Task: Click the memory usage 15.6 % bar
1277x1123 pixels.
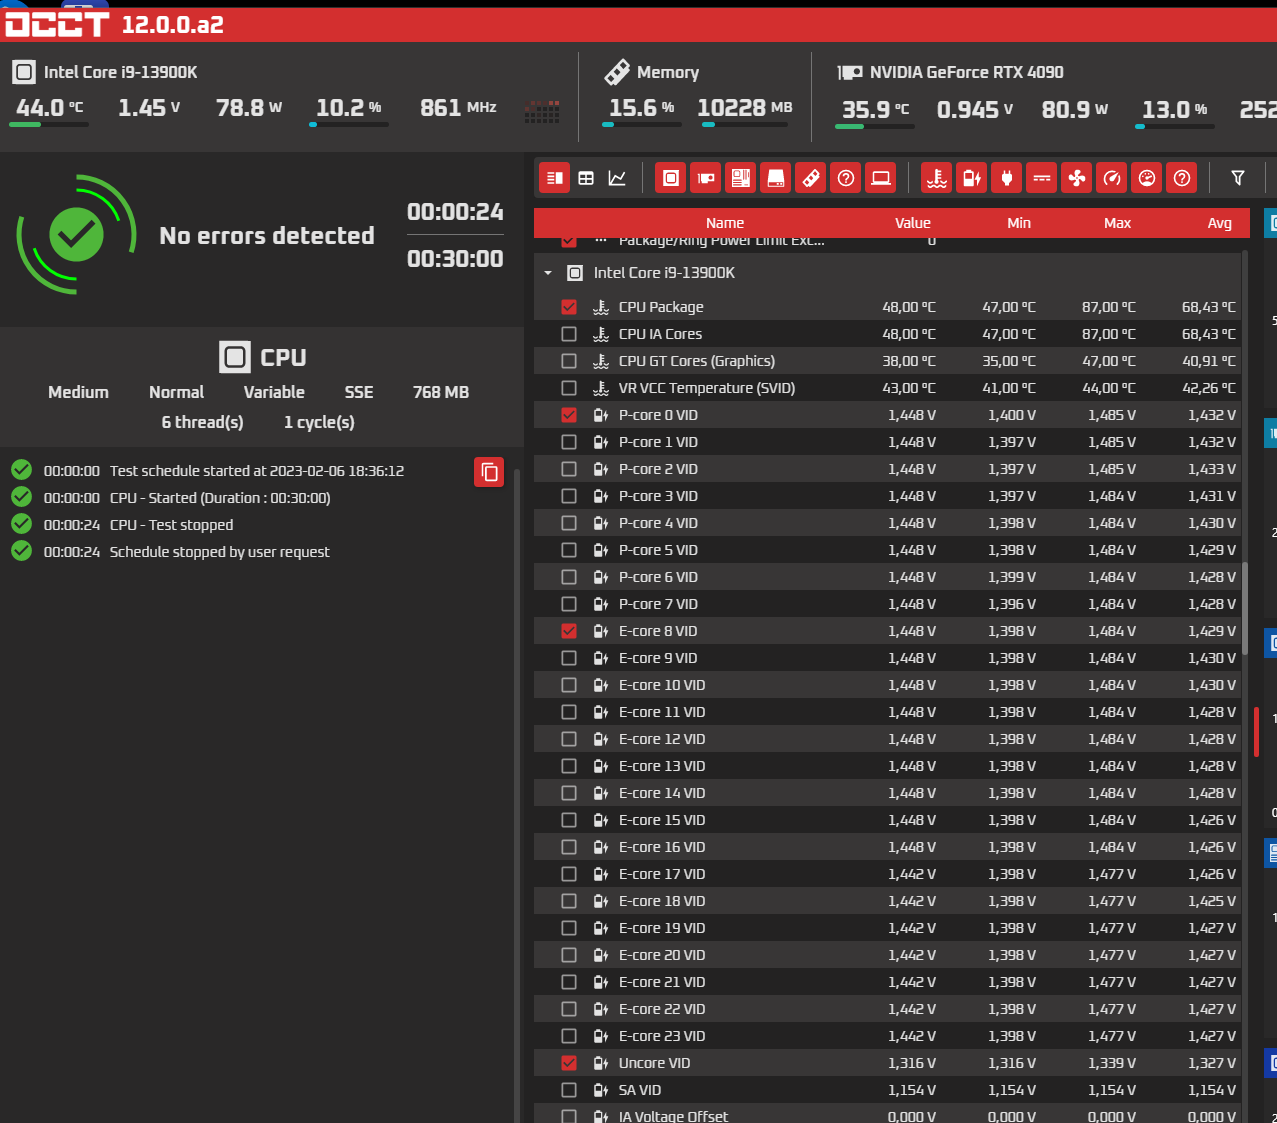Action: pos(641,125)
